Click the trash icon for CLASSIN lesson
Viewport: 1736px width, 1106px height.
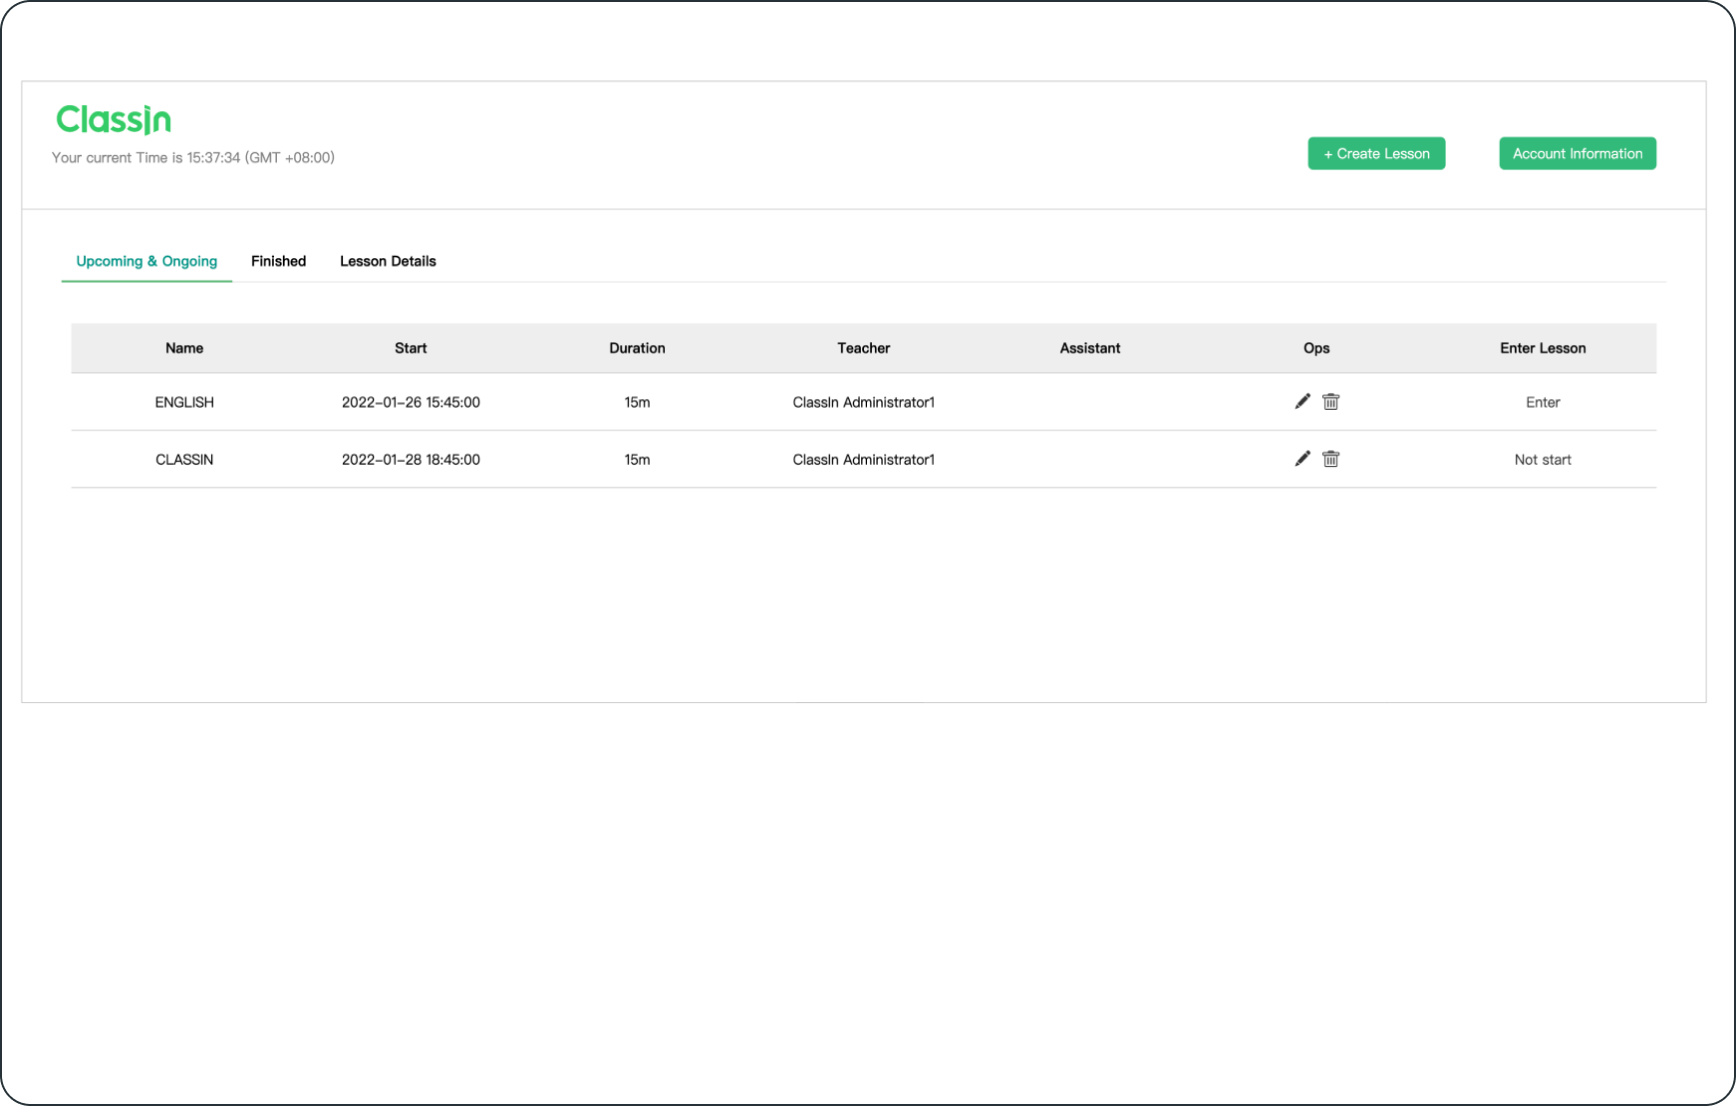coord(1331,459)
